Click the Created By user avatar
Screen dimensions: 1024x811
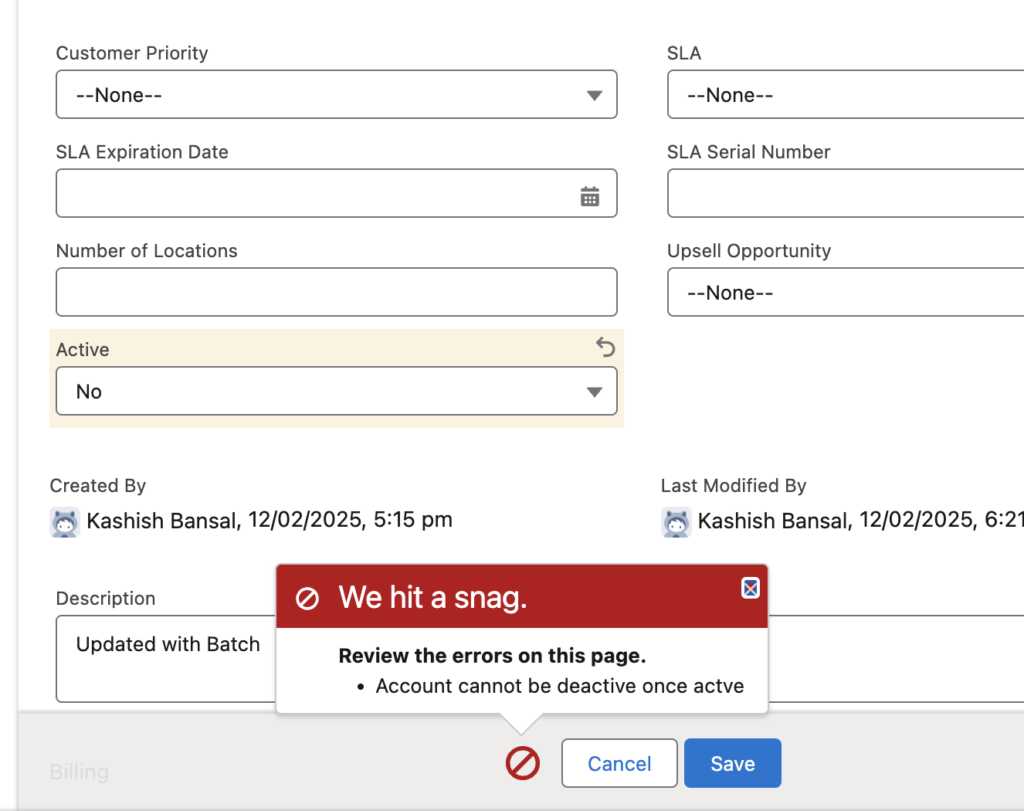point(65,521)
